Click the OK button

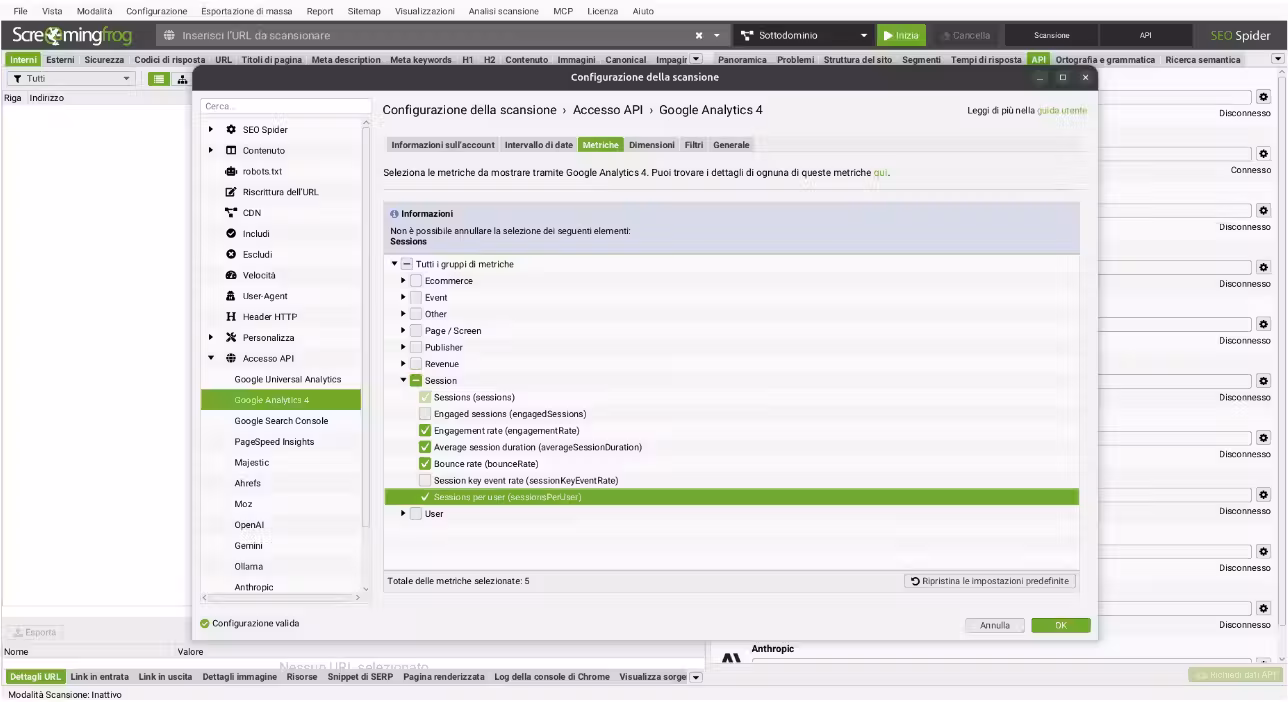point(1060,625)
